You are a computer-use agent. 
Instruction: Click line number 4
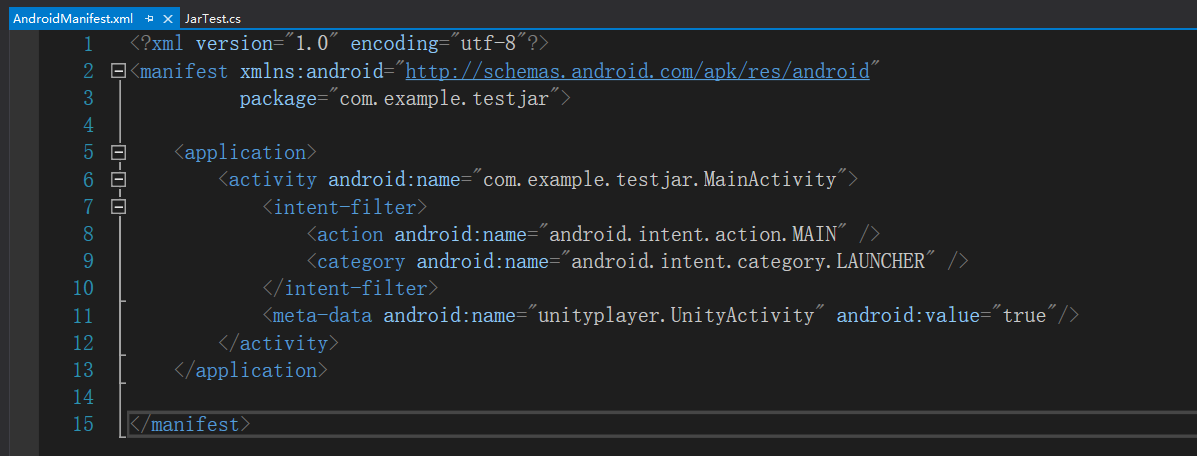coord(88,125)
